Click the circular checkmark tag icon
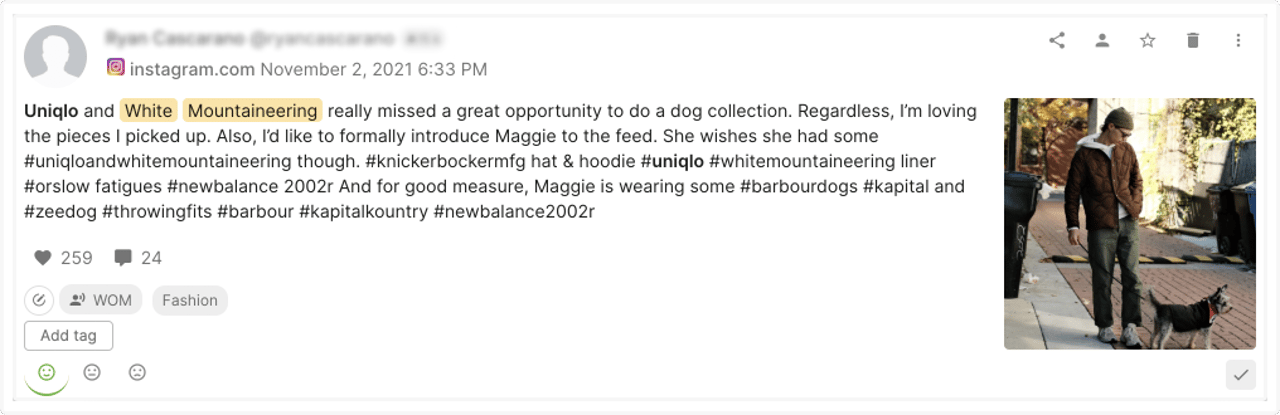 pos(38,300)
